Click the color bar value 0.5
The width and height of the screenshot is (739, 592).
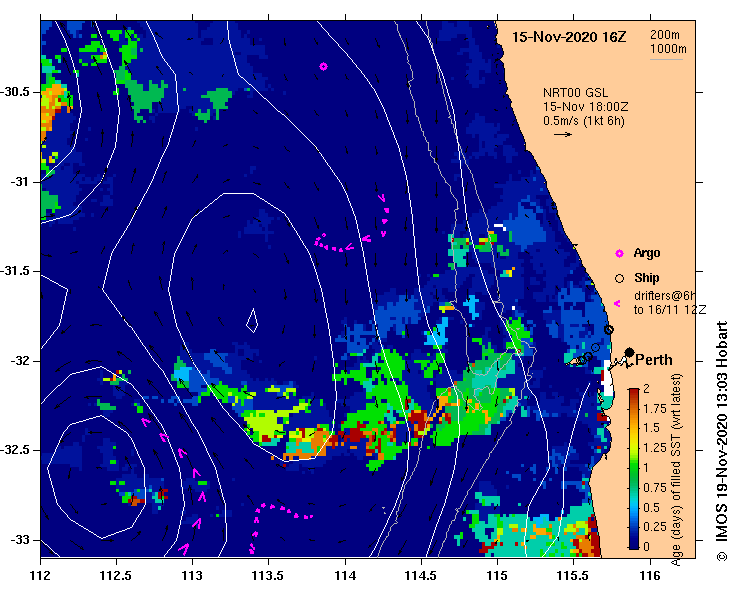pyautogui.click(x=651, y=508)
